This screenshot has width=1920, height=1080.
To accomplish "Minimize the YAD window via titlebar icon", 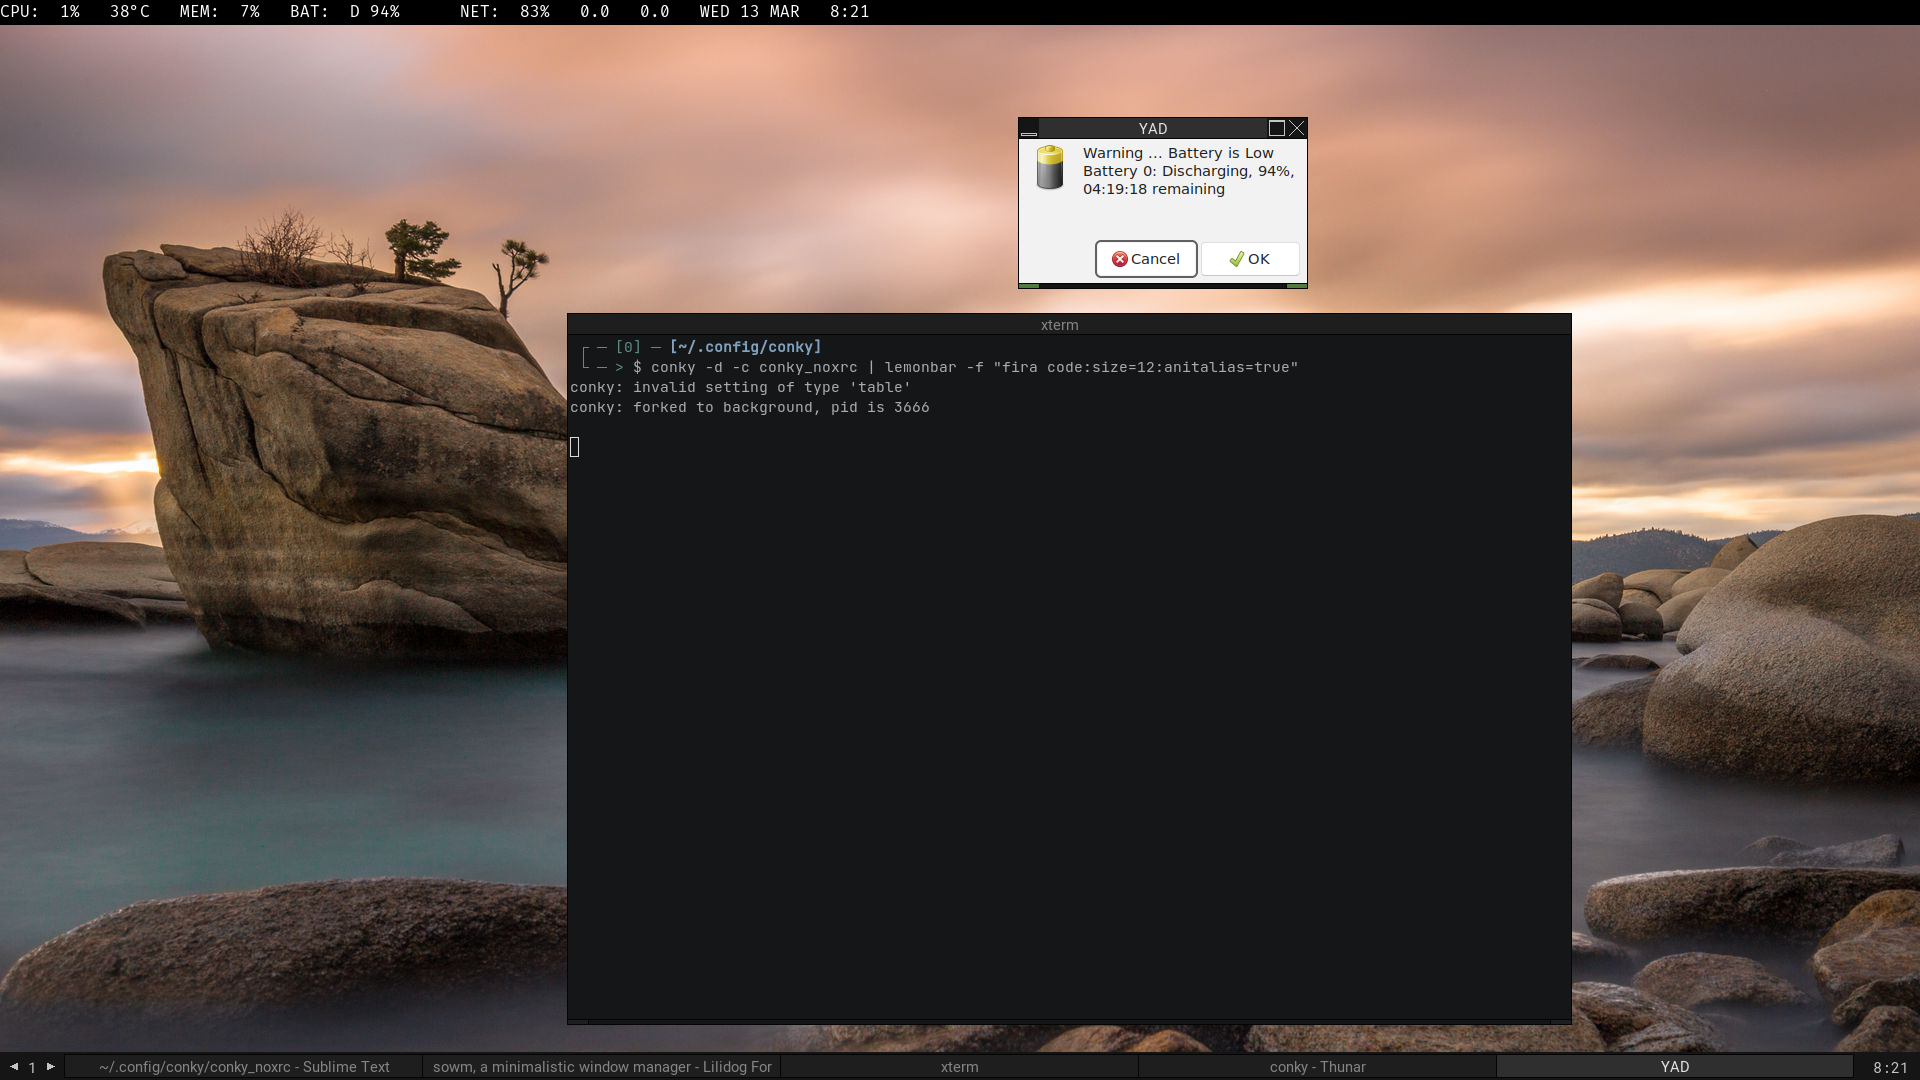I will tap(1029, 129).
